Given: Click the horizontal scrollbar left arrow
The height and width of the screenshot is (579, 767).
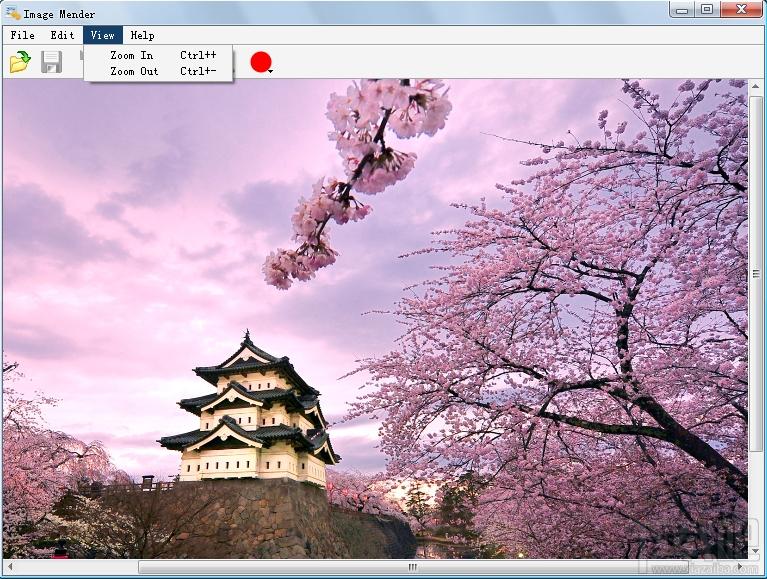Looking at the screenshot, I should click(10, 567).
